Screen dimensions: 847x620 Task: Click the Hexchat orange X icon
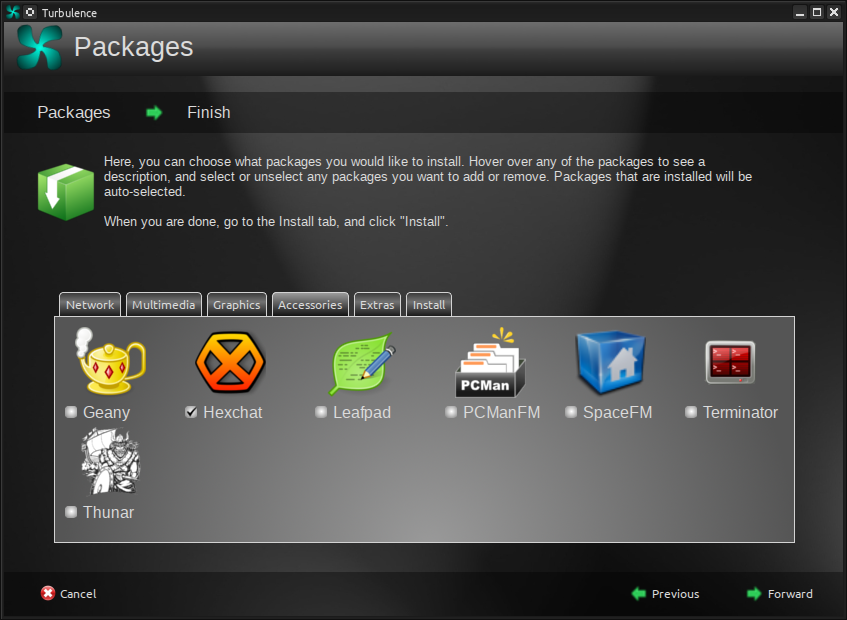[230, 362]
